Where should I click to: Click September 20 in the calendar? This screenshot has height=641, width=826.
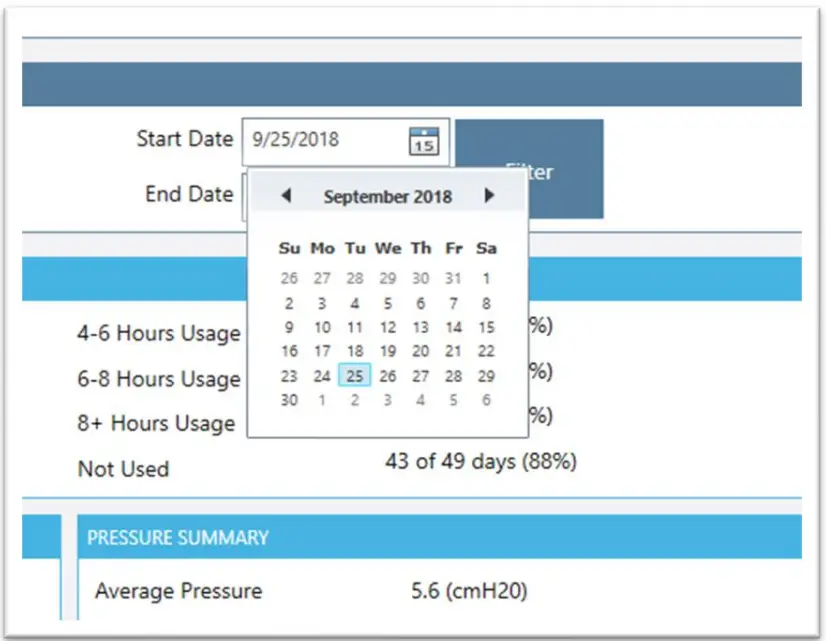click(421, 351)
